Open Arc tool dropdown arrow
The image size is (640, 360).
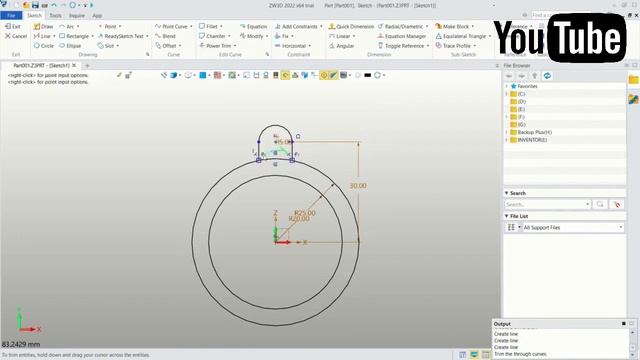coord(78,27)
